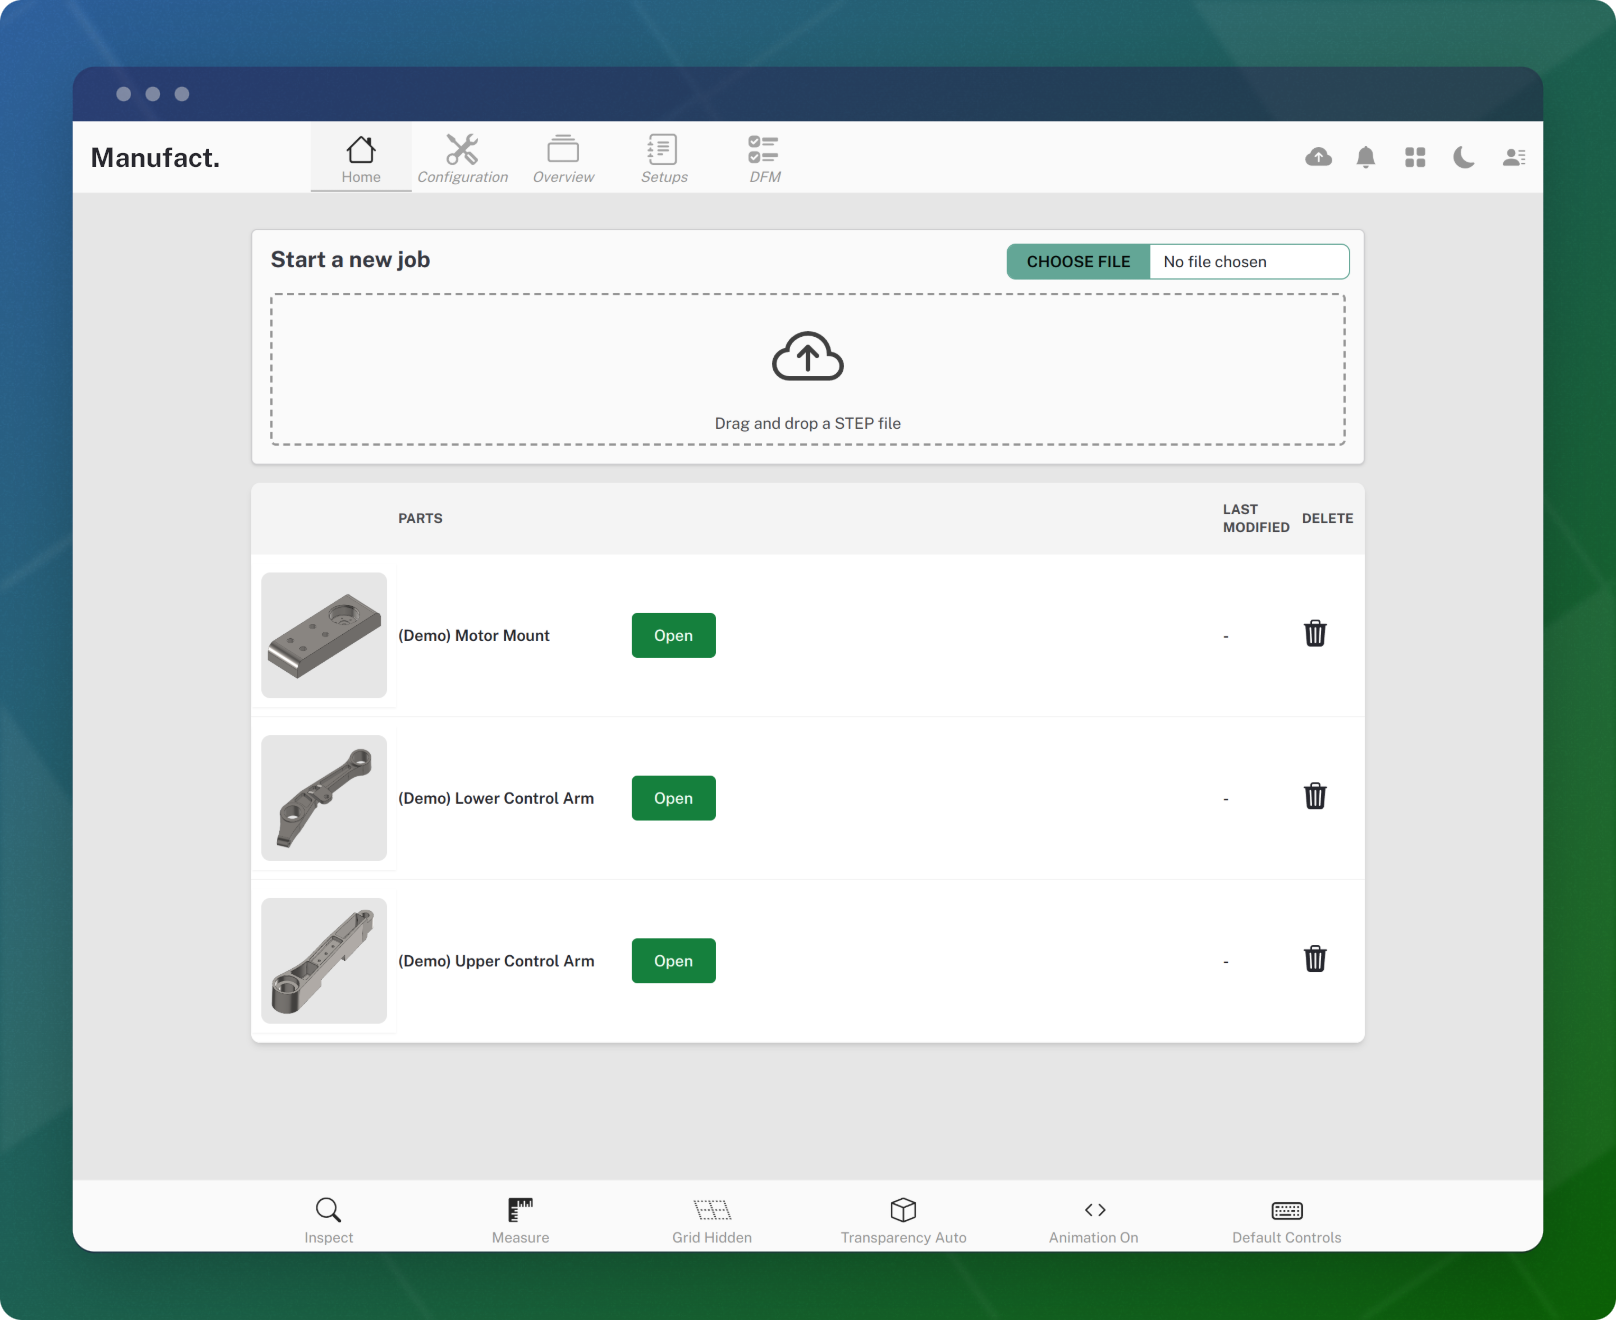Go to the Setups tab
Screen dimensions: 1616x1320
(664, 159)
